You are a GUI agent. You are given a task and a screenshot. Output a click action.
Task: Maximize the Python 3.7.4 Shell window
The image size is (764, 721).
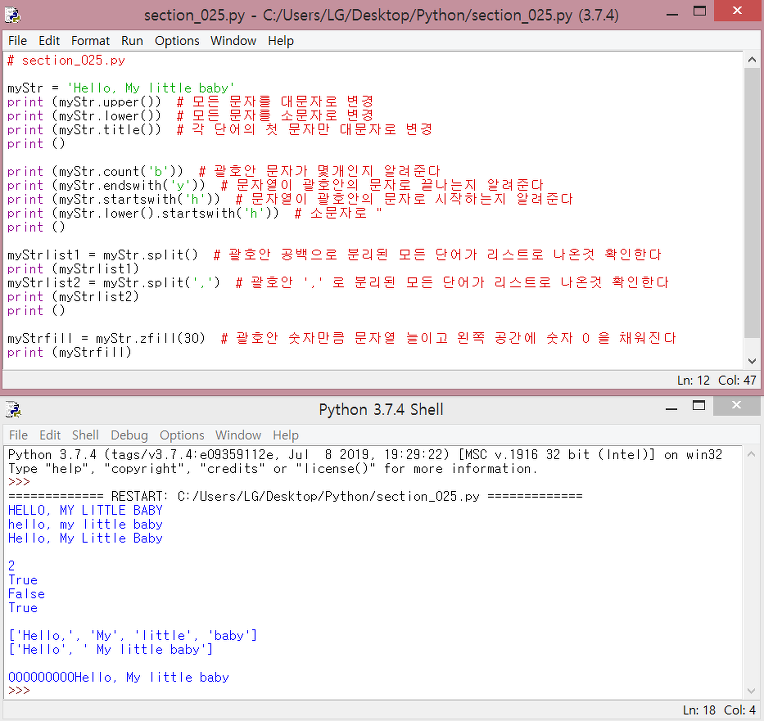[x=699, y=406]
